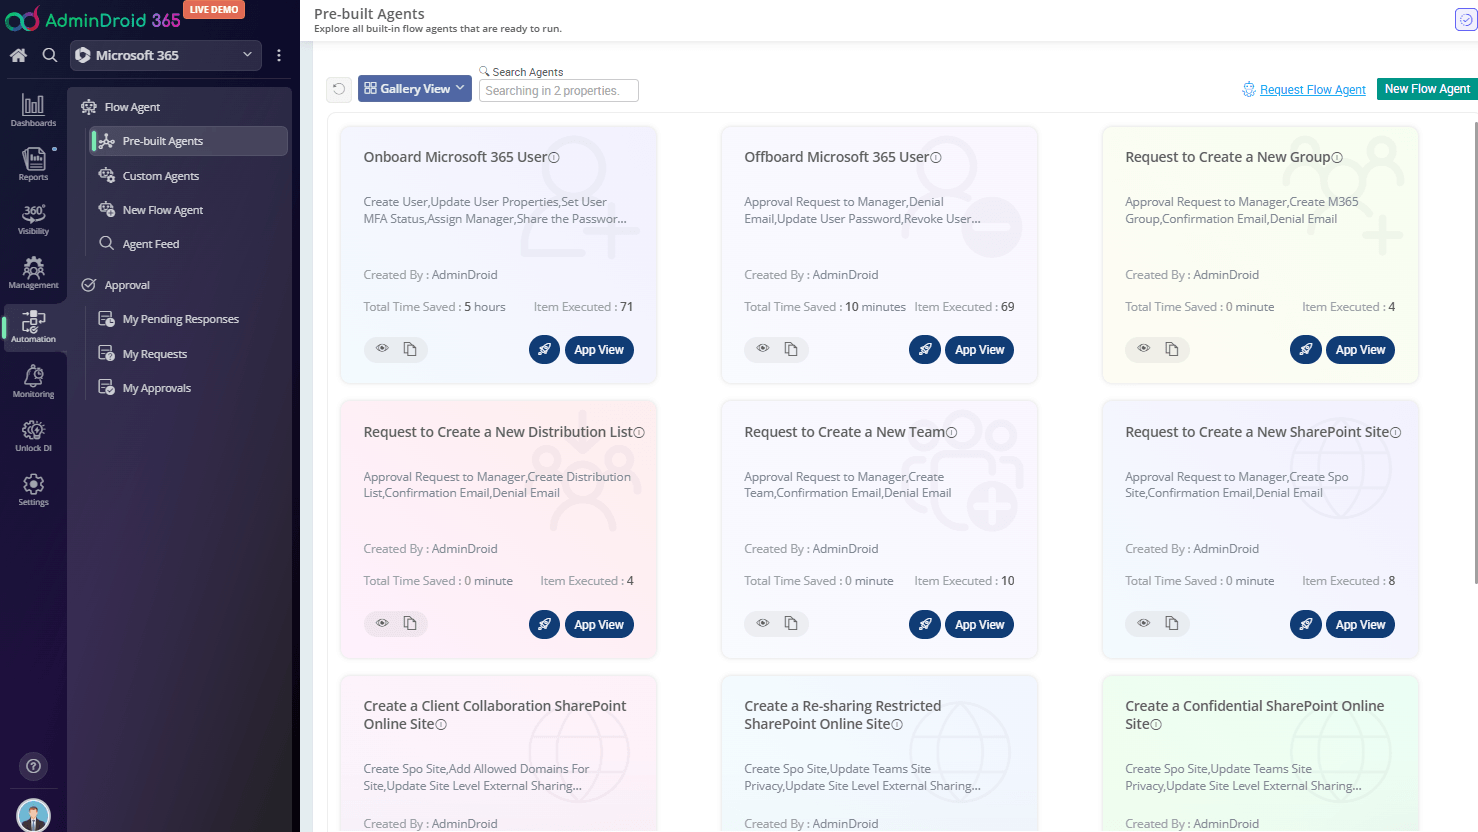Copy the Request to Create a New Group agent
The image size is (1478, 832).
1172,349
